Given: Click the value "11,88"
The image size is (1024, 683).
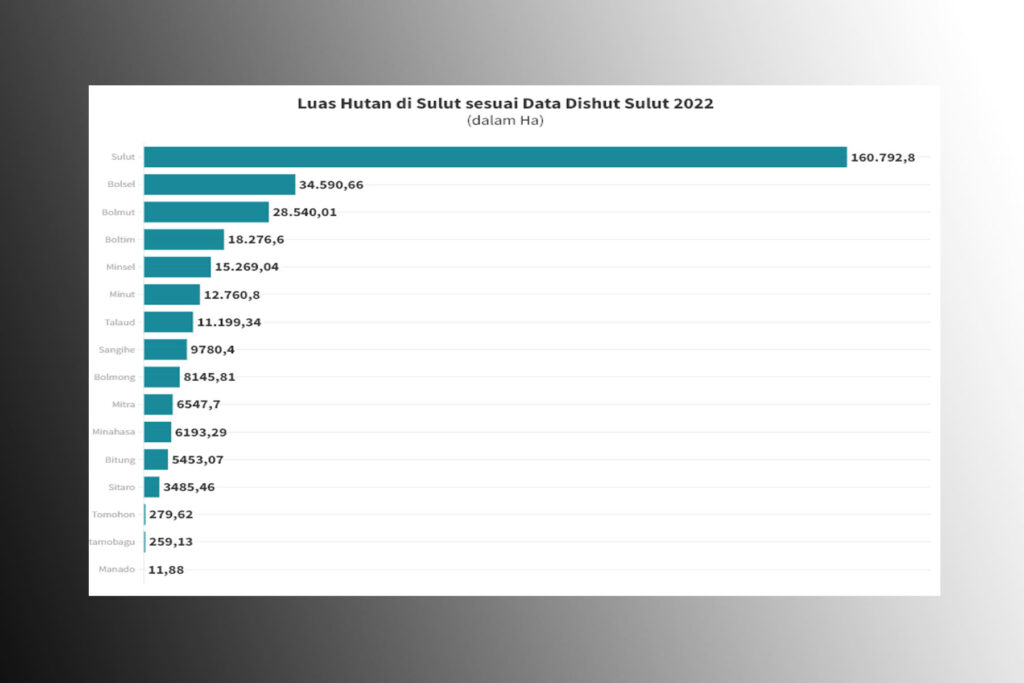Looking at the screenshot, I should coord(167,570).
